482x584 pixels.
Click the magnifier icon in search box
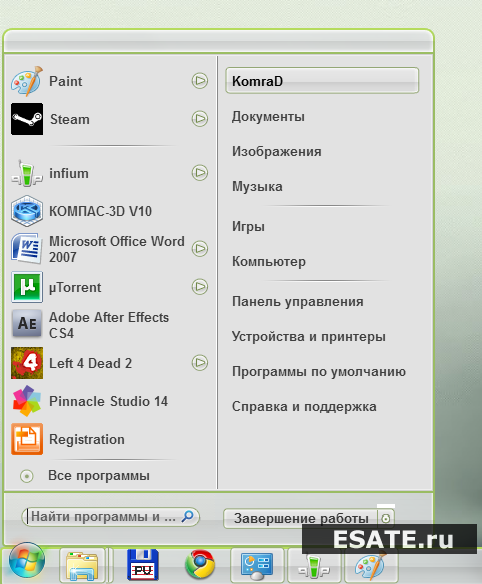(x=187, y=516)
